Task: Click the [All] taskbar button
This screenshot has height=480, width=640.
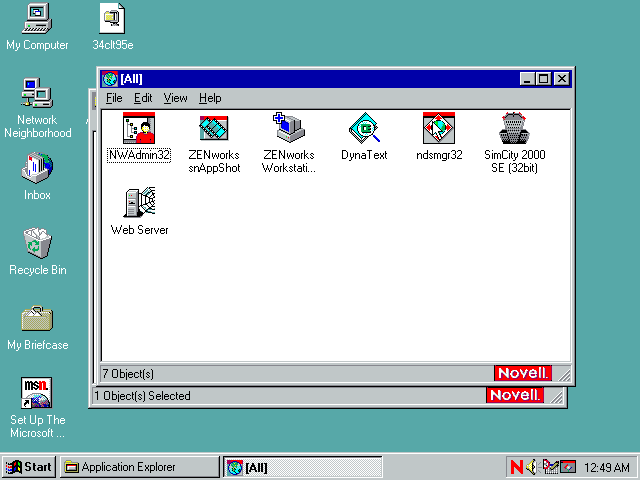Action: pos(302,467)
